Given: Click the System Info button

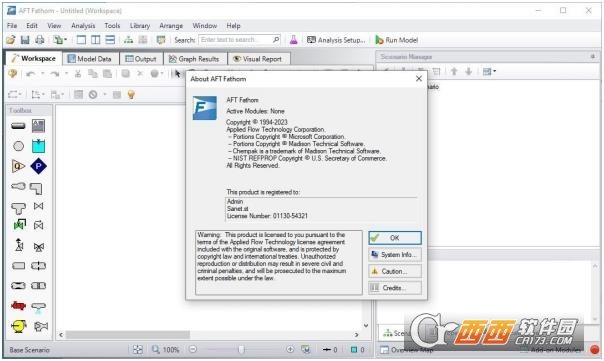Looking at the screenshot, I should 394,254.
